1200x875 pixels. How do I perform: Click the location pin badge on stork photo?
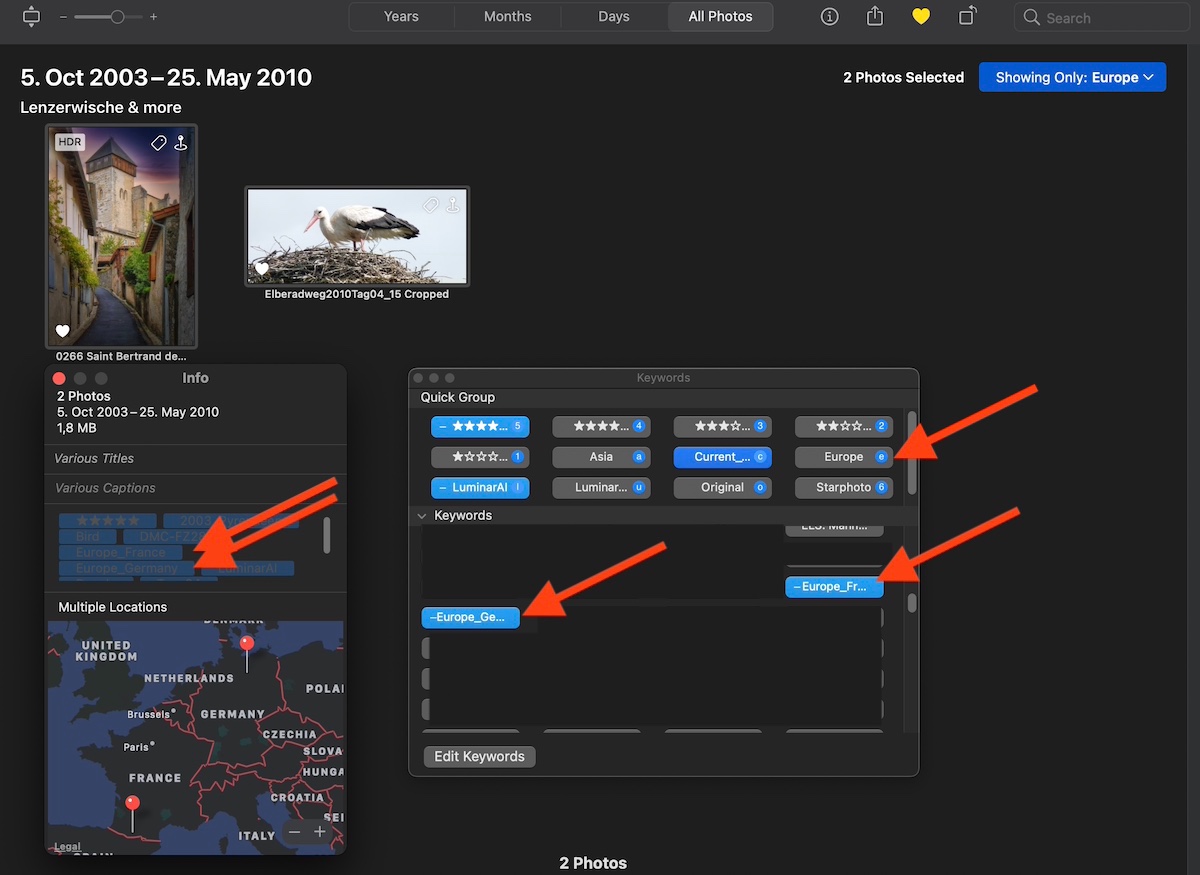[x=452, y=205]
